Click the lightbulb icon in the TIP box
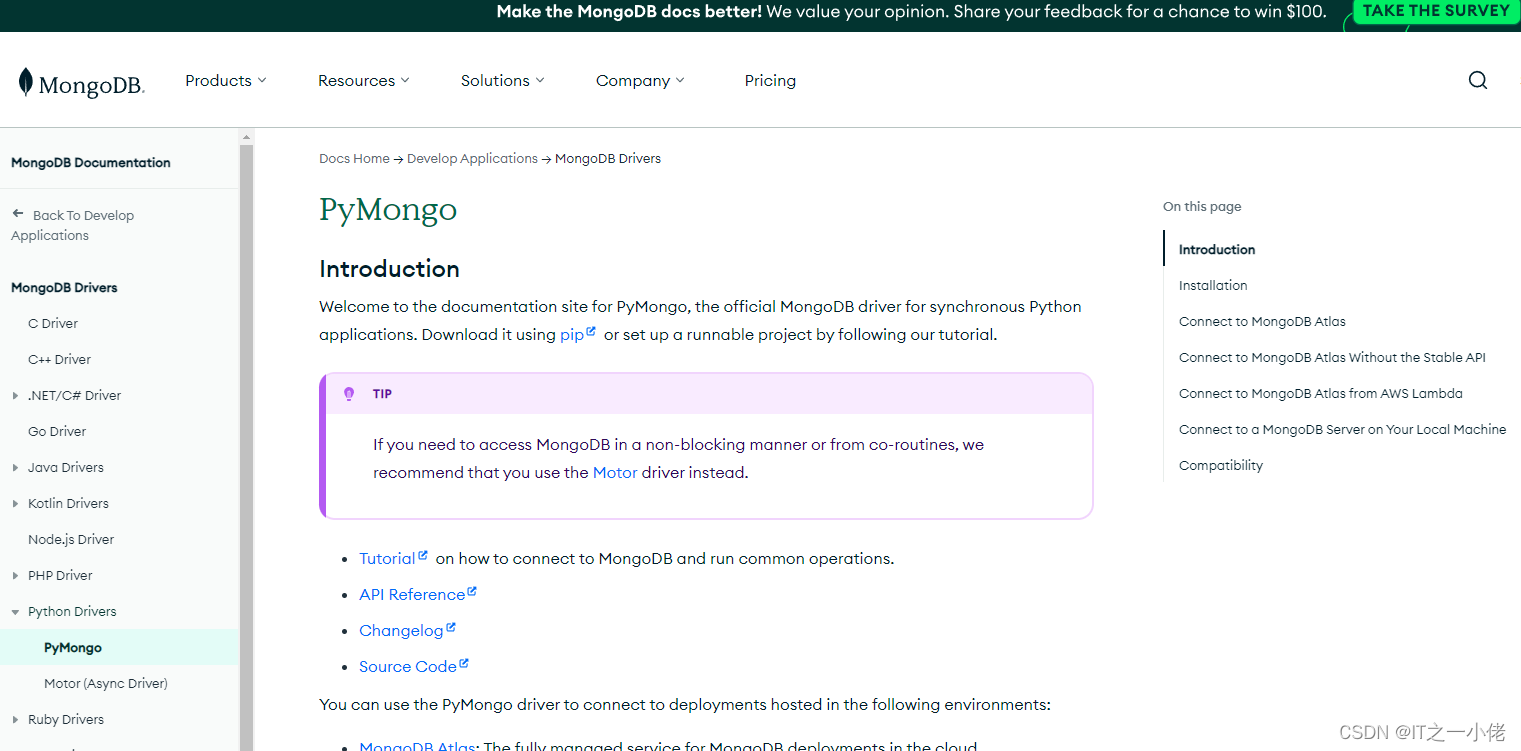 click(349, 394)
